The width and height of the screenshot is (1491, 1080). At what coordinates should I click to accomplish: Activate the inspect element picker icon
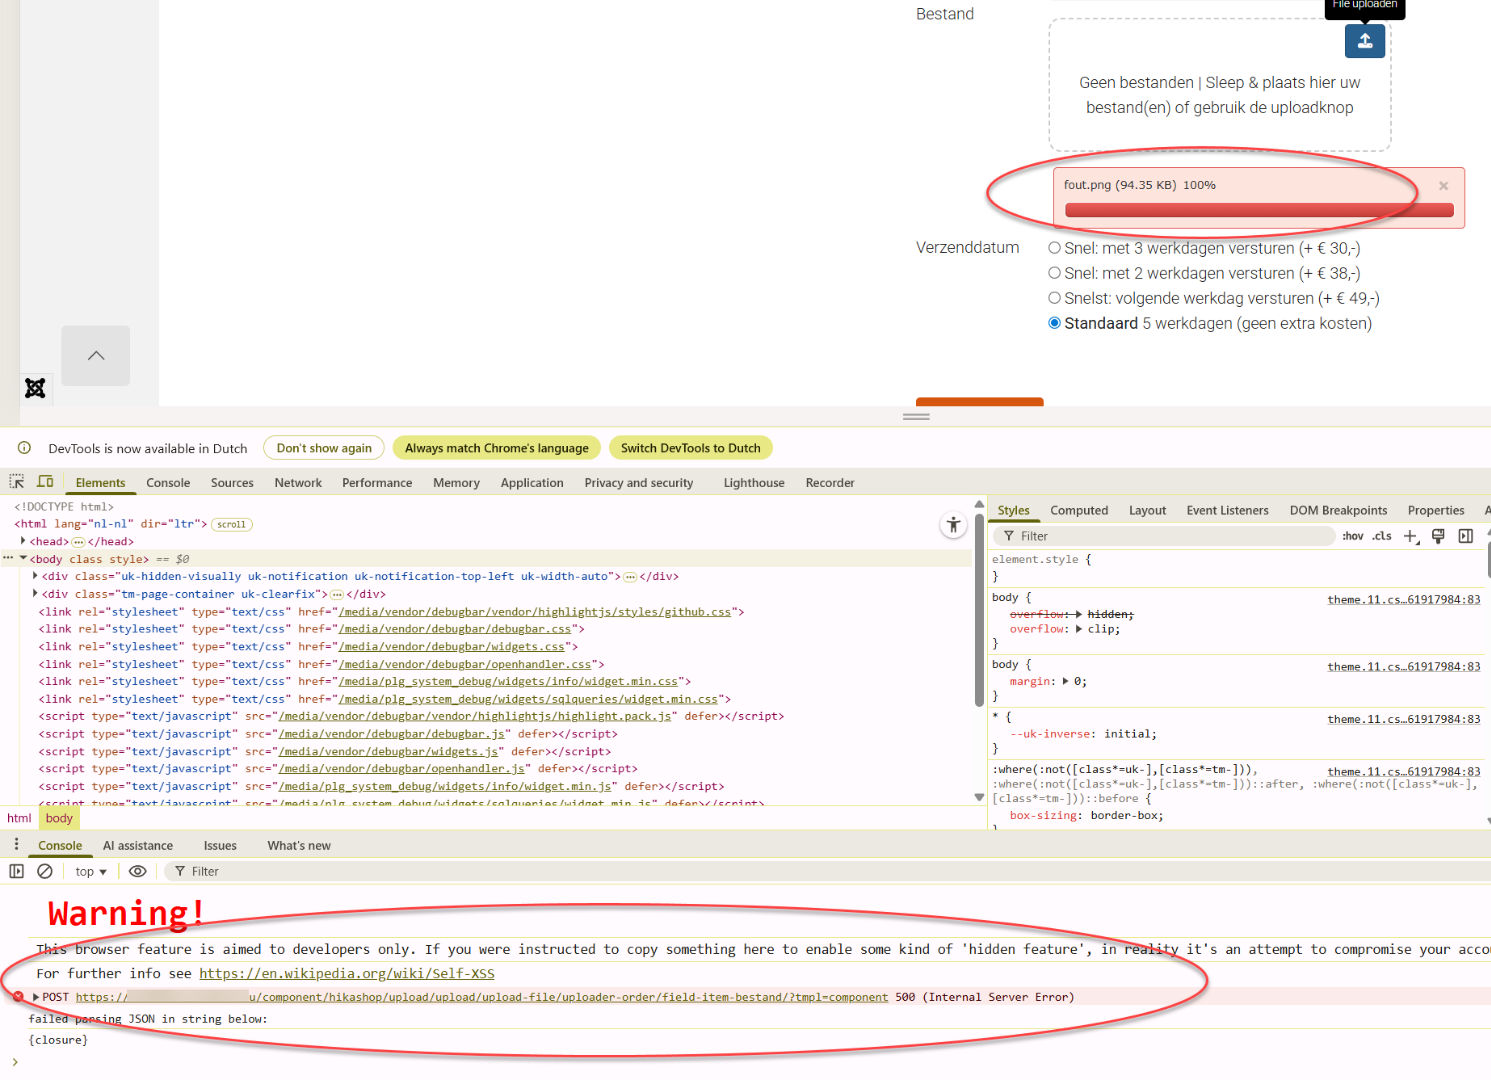(17, 482)
